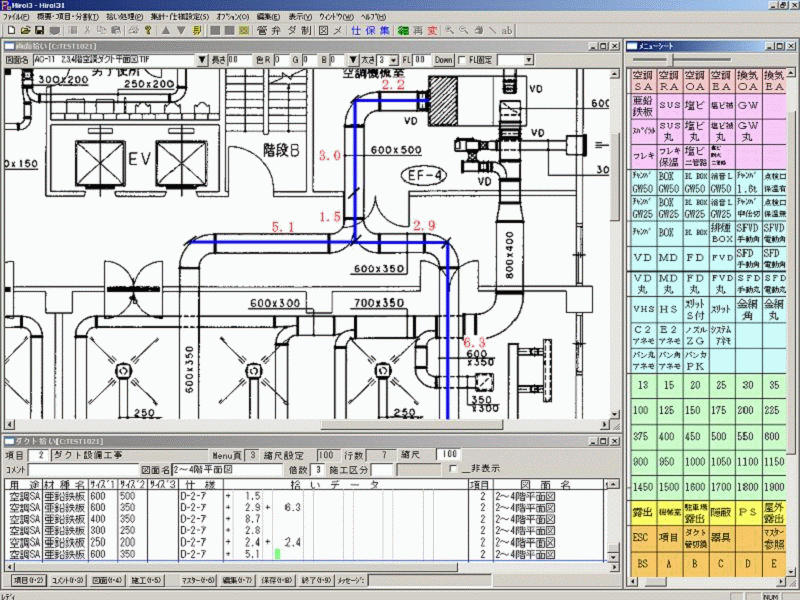Toggle the 非表示 checkbox

(x=453, y=468)
